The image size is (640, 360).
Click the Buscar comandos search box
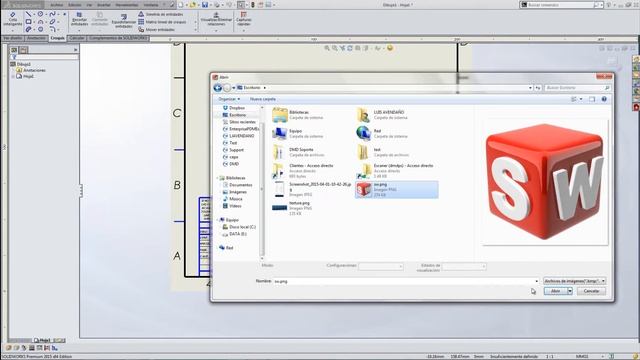tap(561, 5)
